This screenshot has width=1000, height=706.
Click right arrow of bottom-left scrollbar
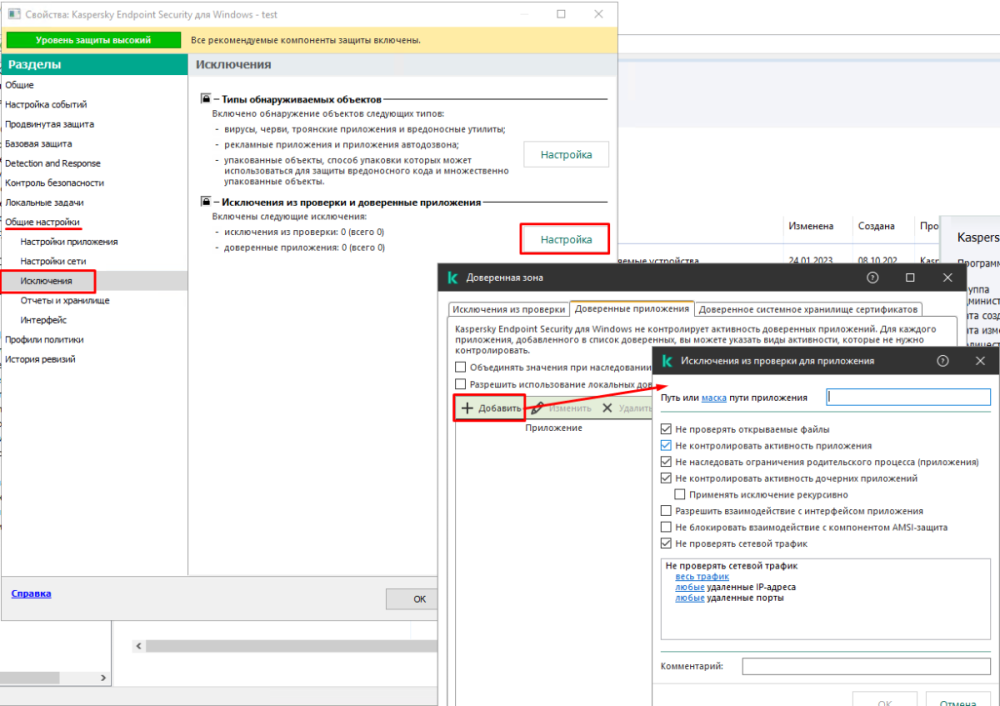coord(103,678)
